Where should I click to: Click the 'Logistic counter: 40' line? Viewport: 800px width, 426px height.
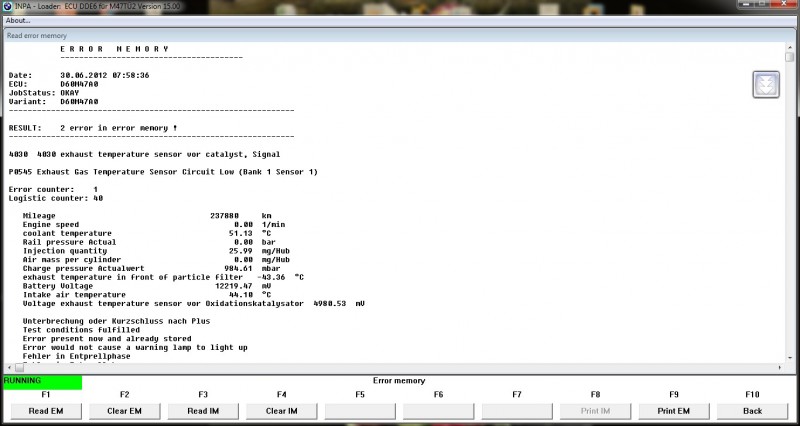pos(56,198)
